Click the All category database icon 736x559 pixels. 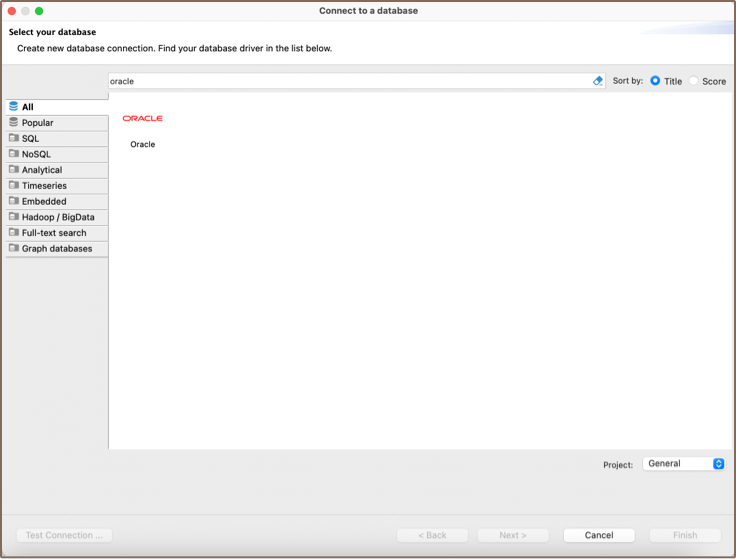(14, 106)
